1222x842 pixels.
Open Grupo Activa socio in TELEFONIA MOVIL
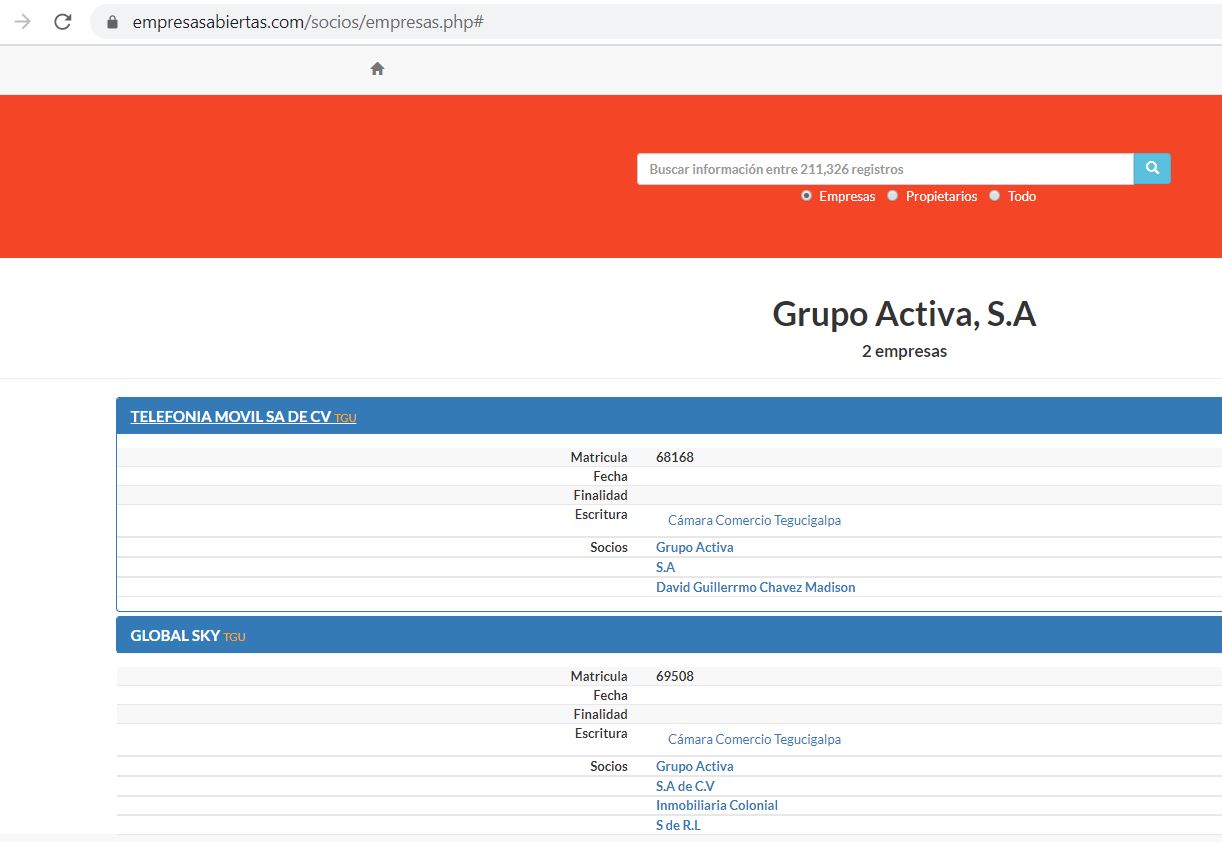pyautogui.click(x=694, y=547)
